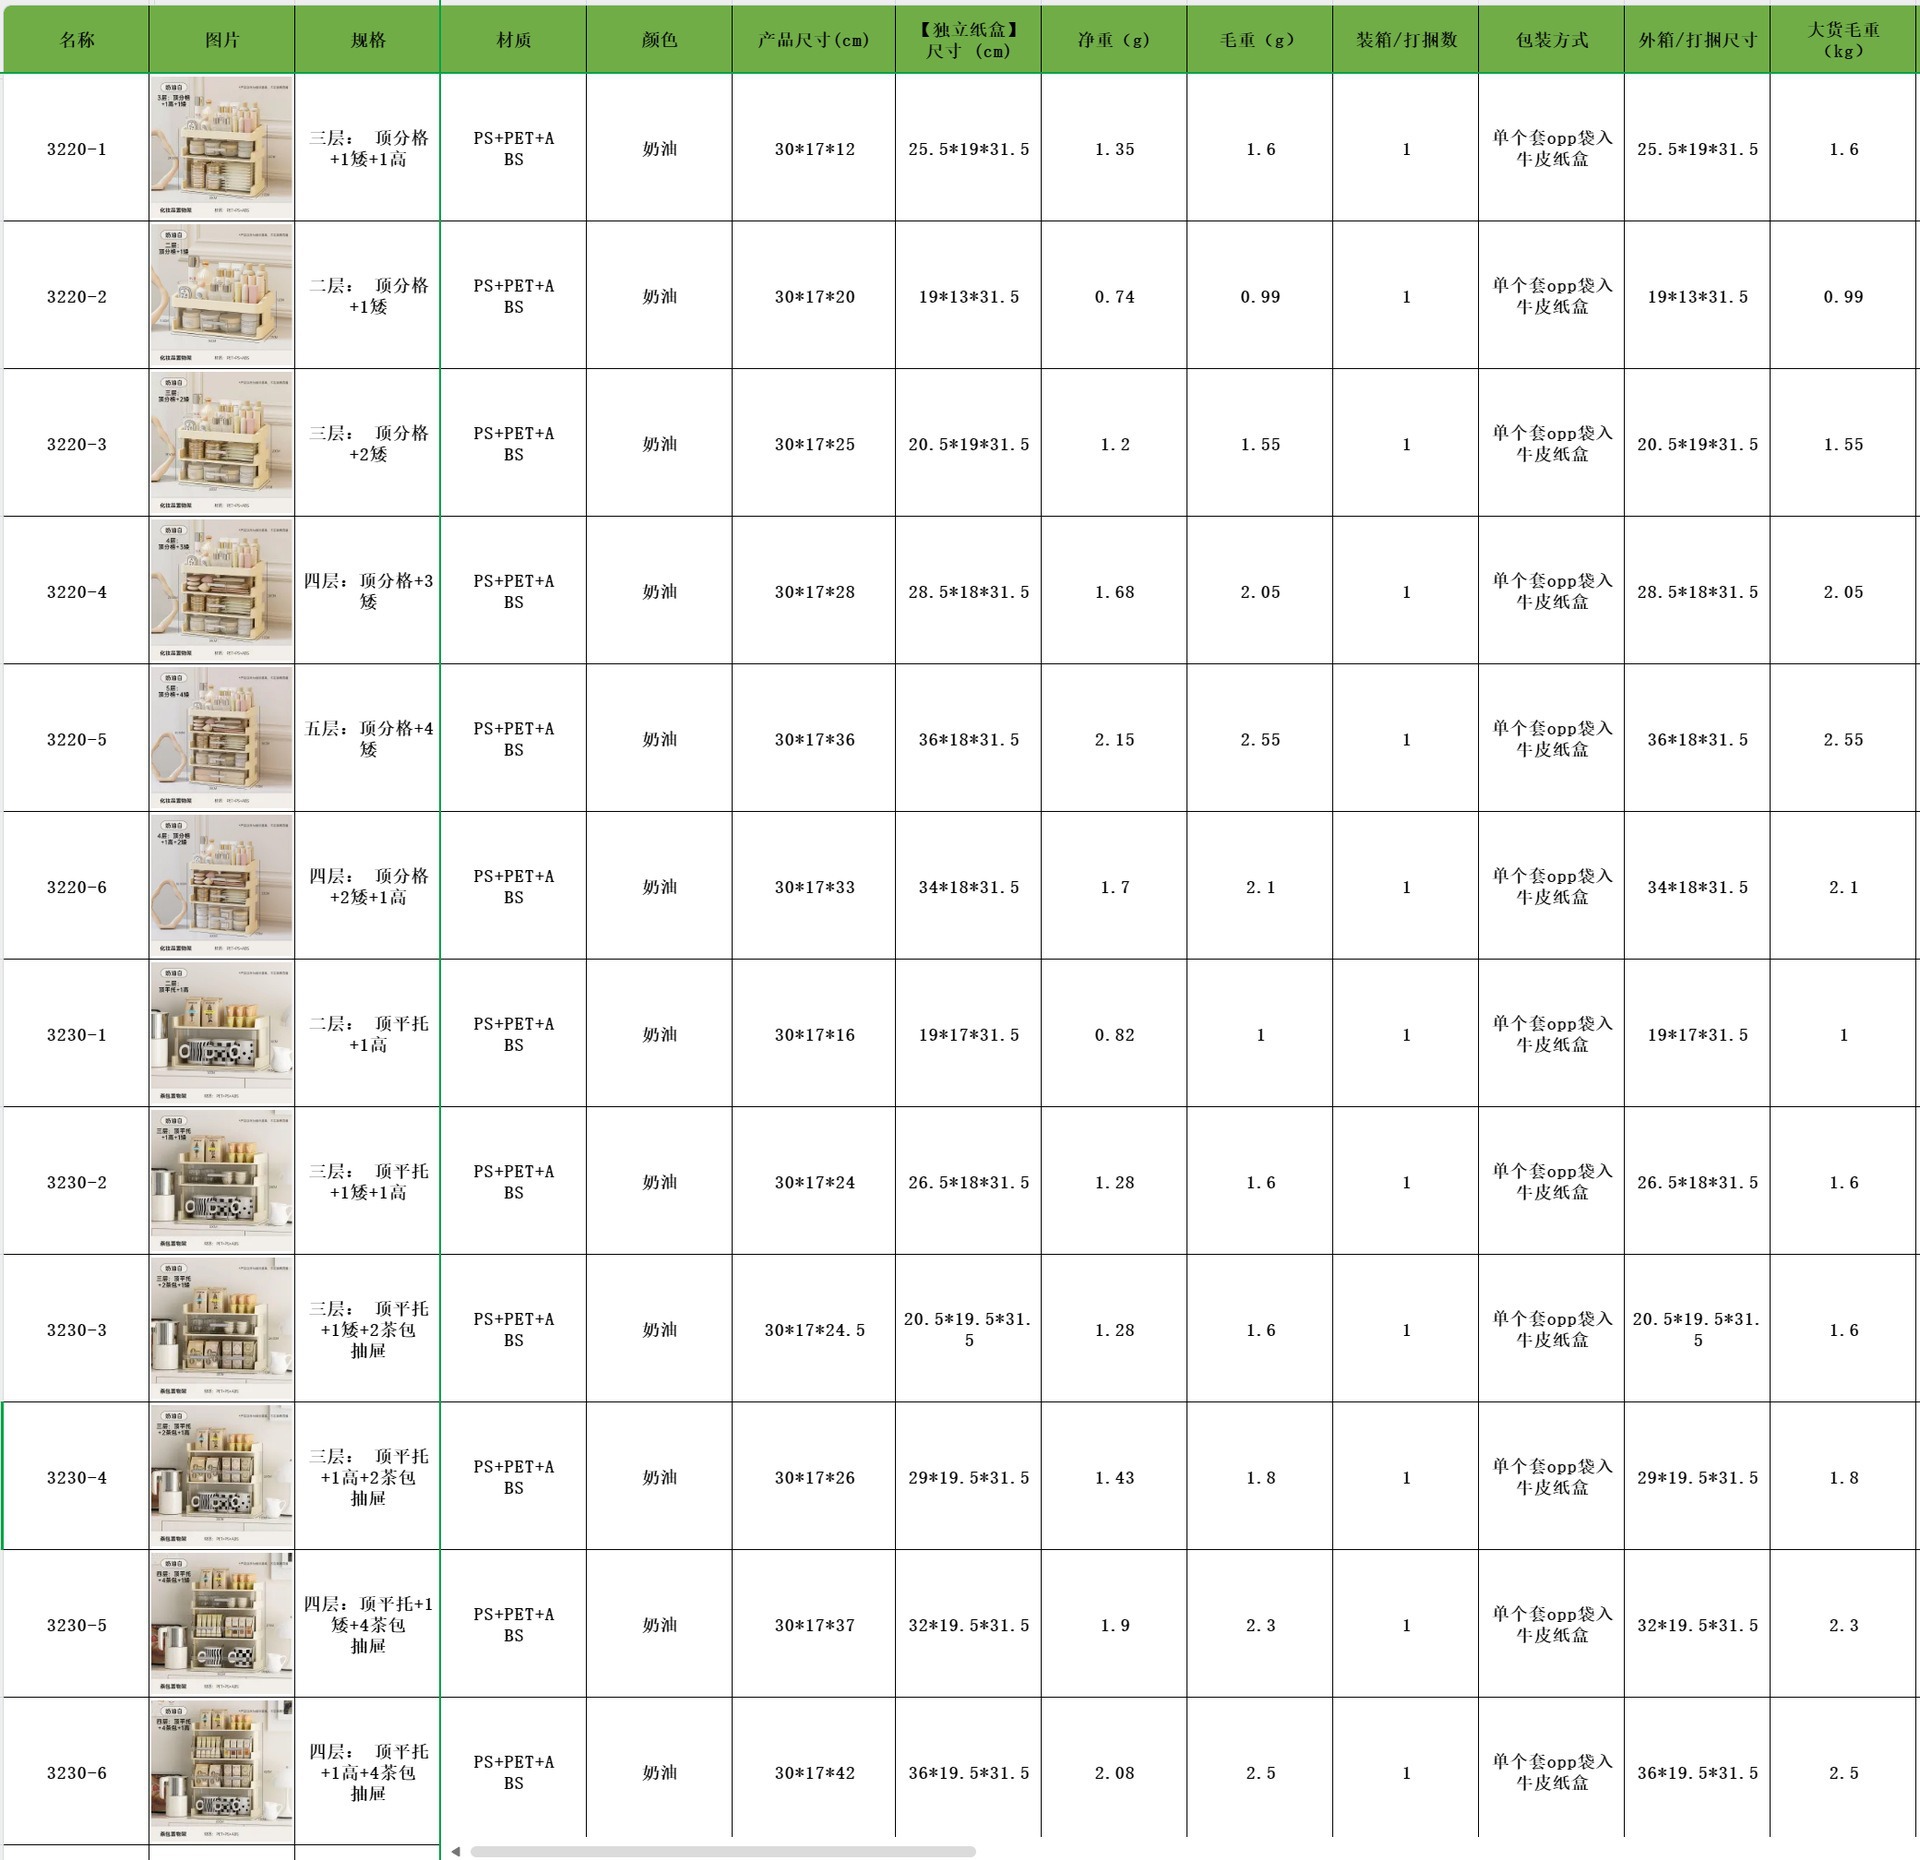Select cell with name 3230-4
The image size is (1920, 1860).
coord(76,1477)
